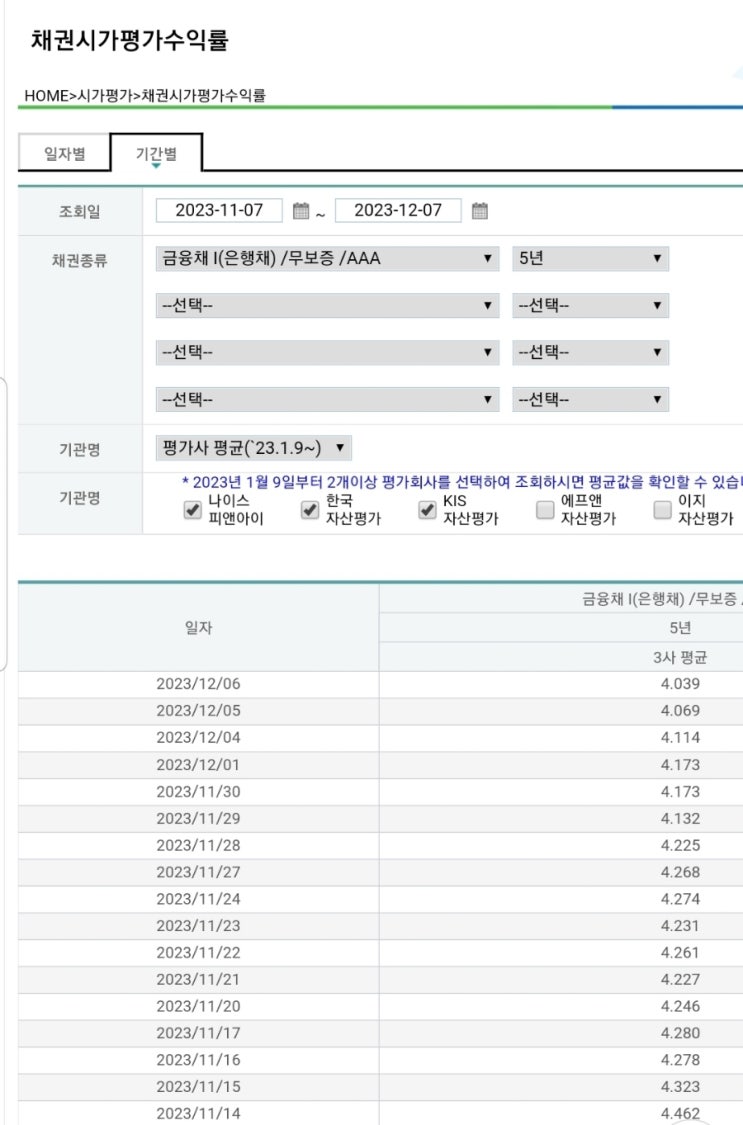This screenshot has width=743, height=1125.
Task: Click the 4.261 yield value
Action: pyautogui.click(x=681, y=953)
